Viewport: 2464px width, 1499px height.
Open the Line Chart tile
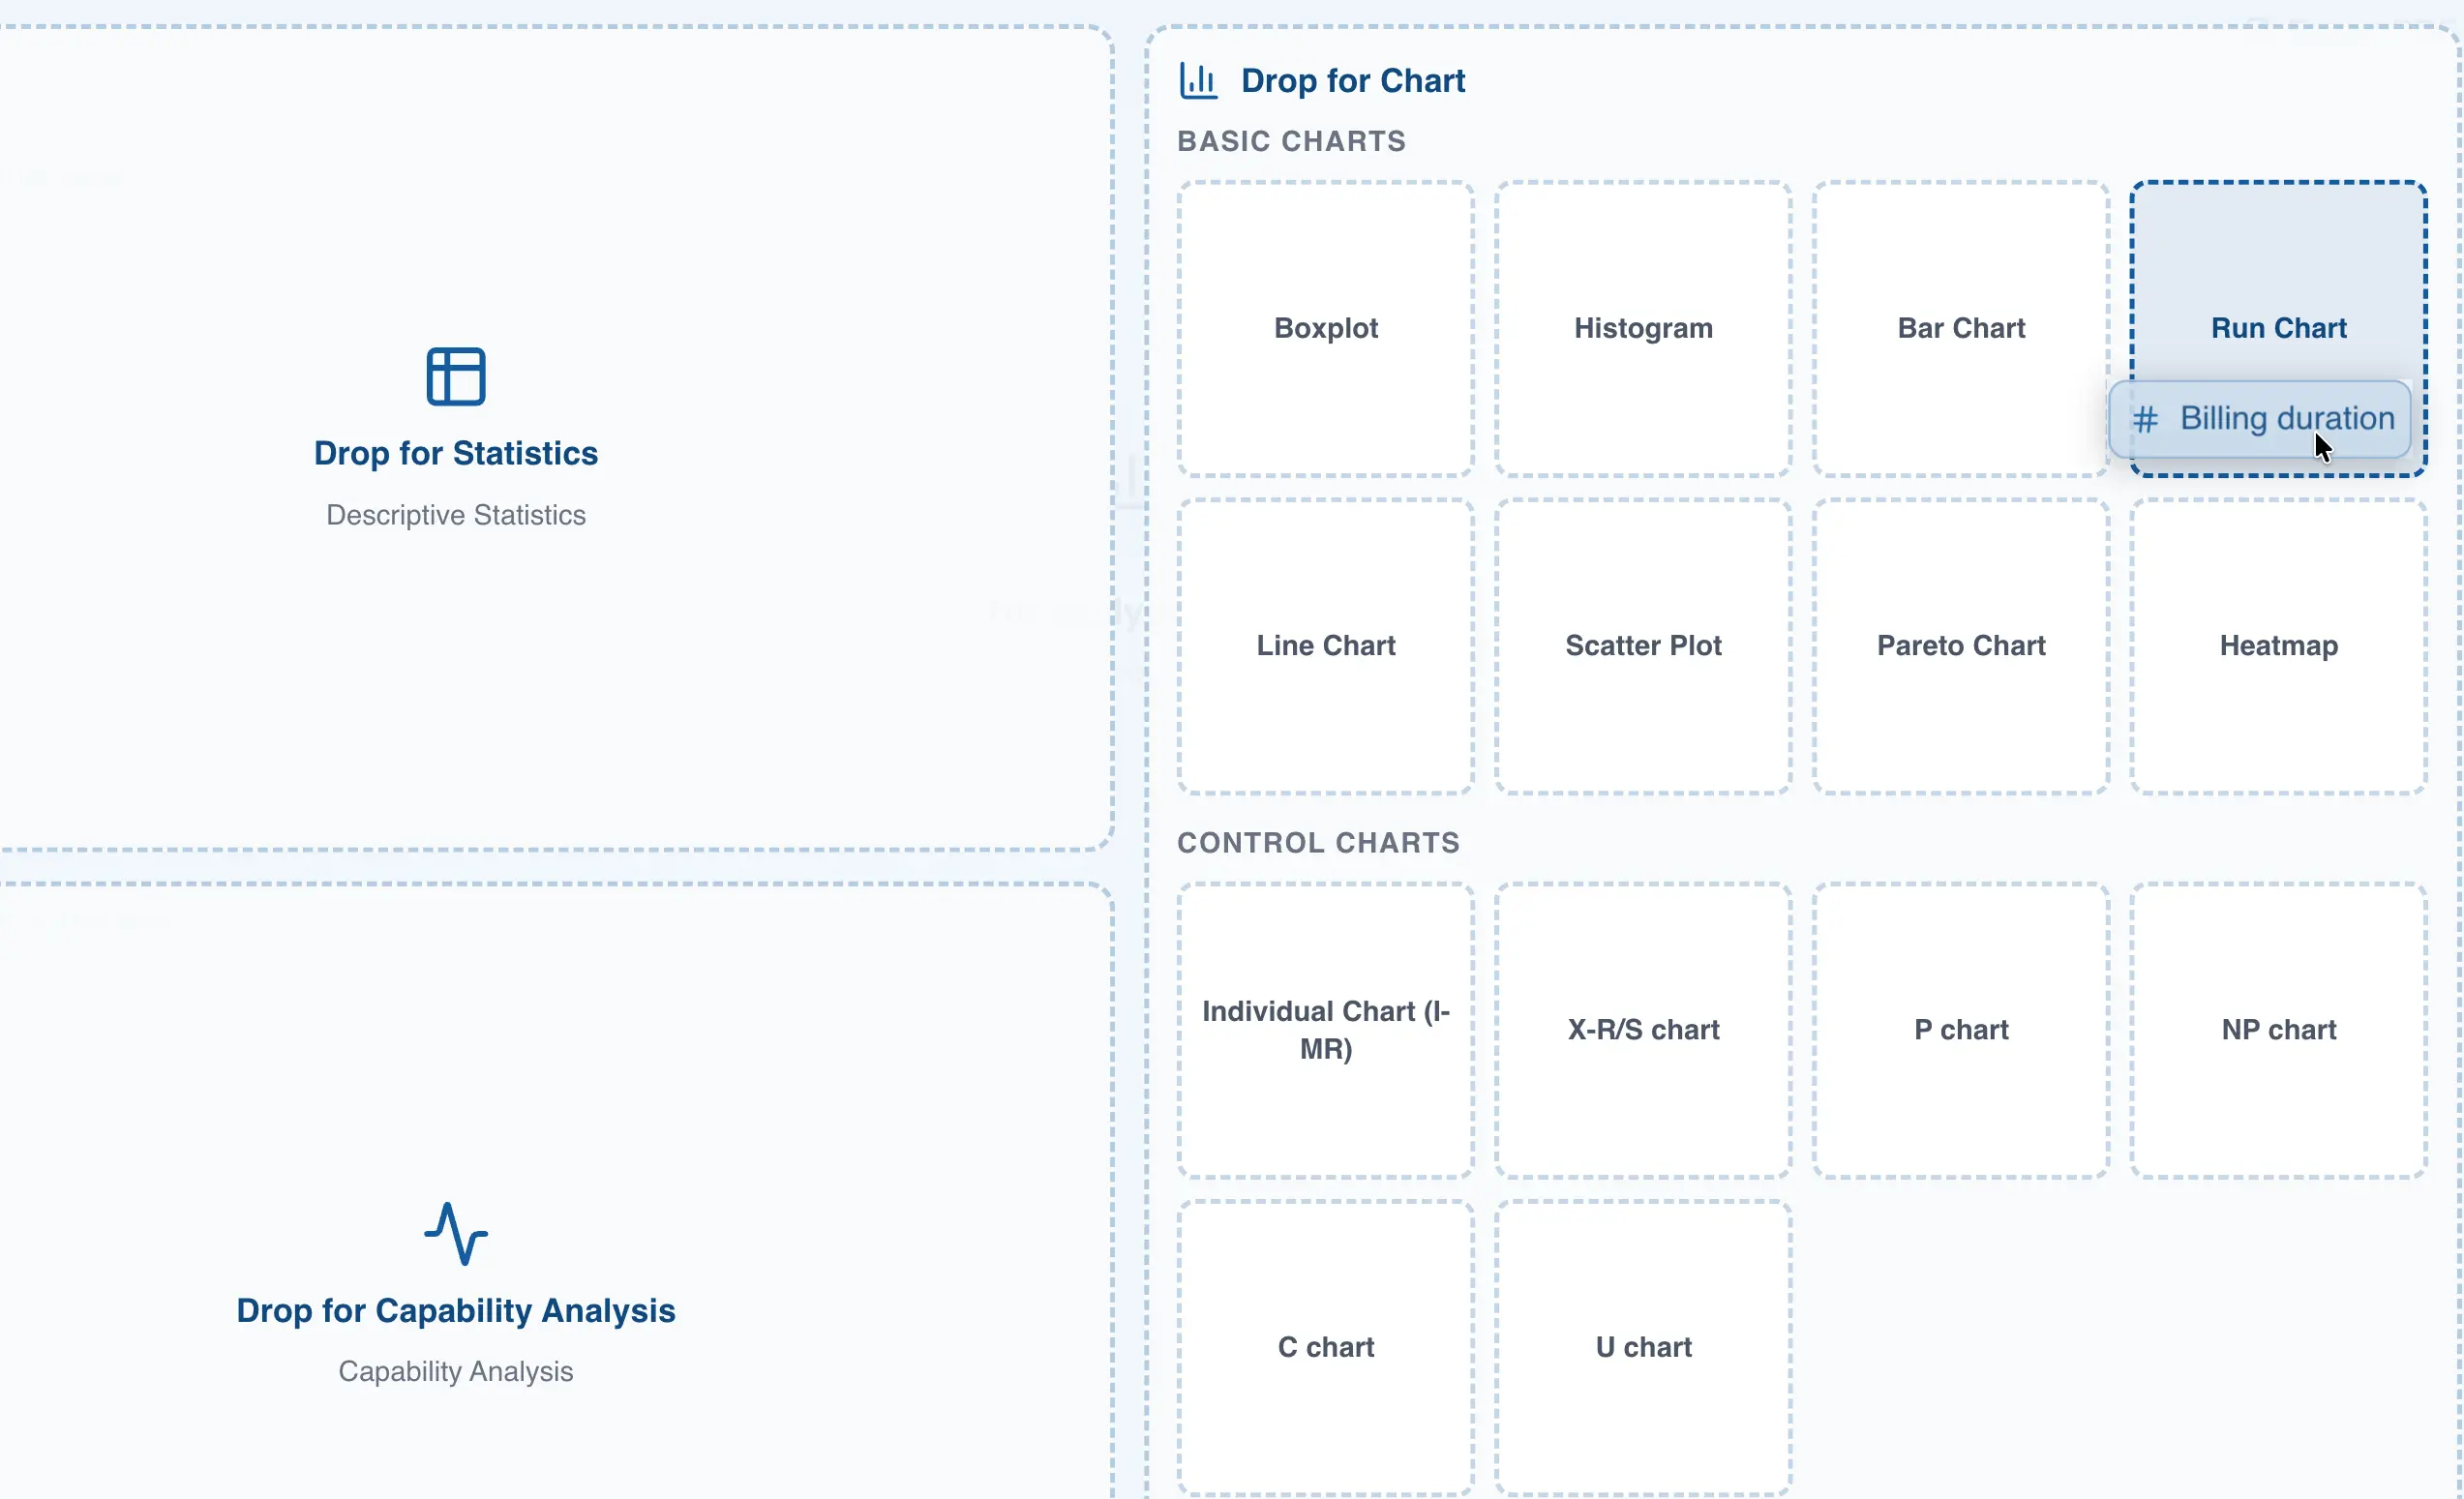(x=1326, y=646)
